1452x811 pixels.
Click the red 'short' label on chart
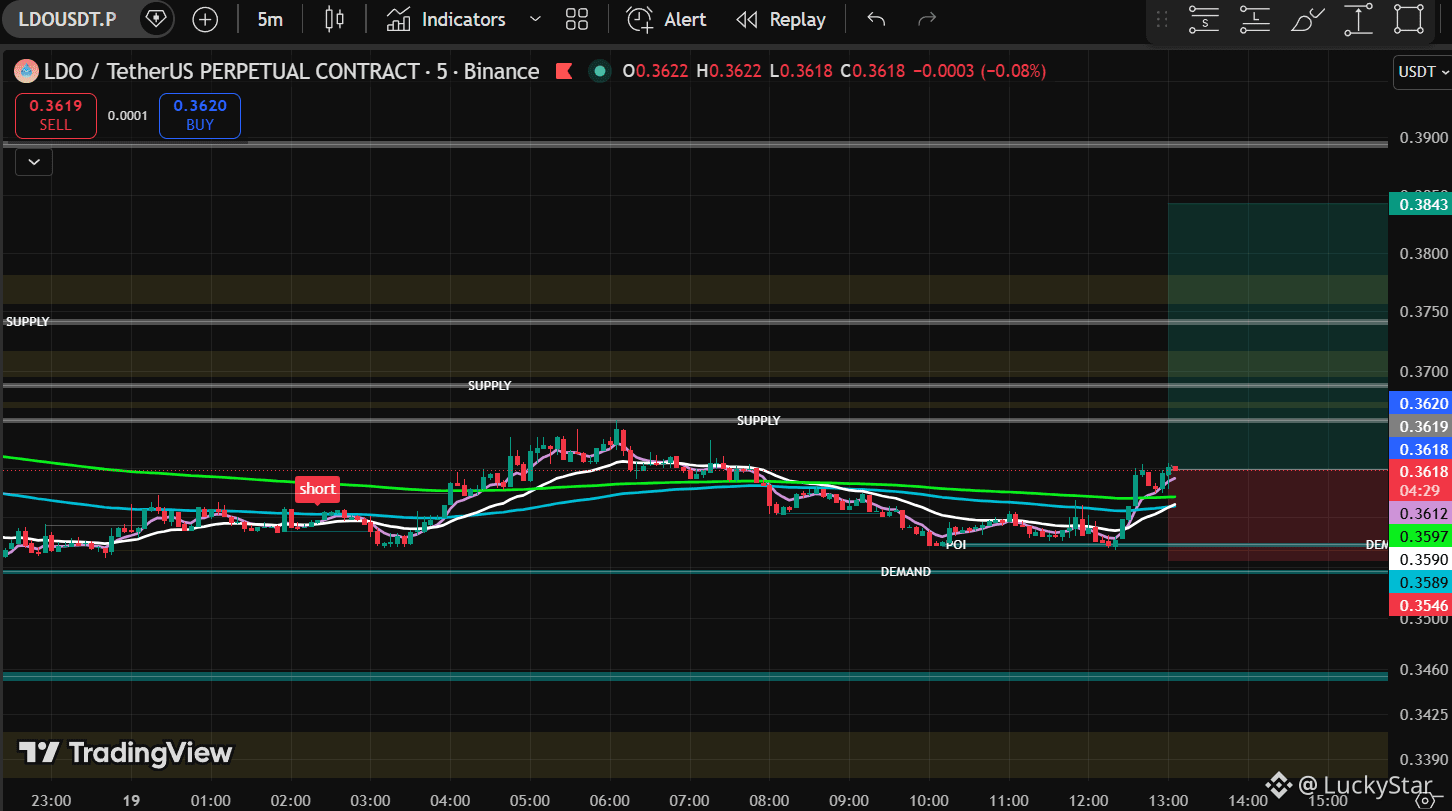[317, 489]
